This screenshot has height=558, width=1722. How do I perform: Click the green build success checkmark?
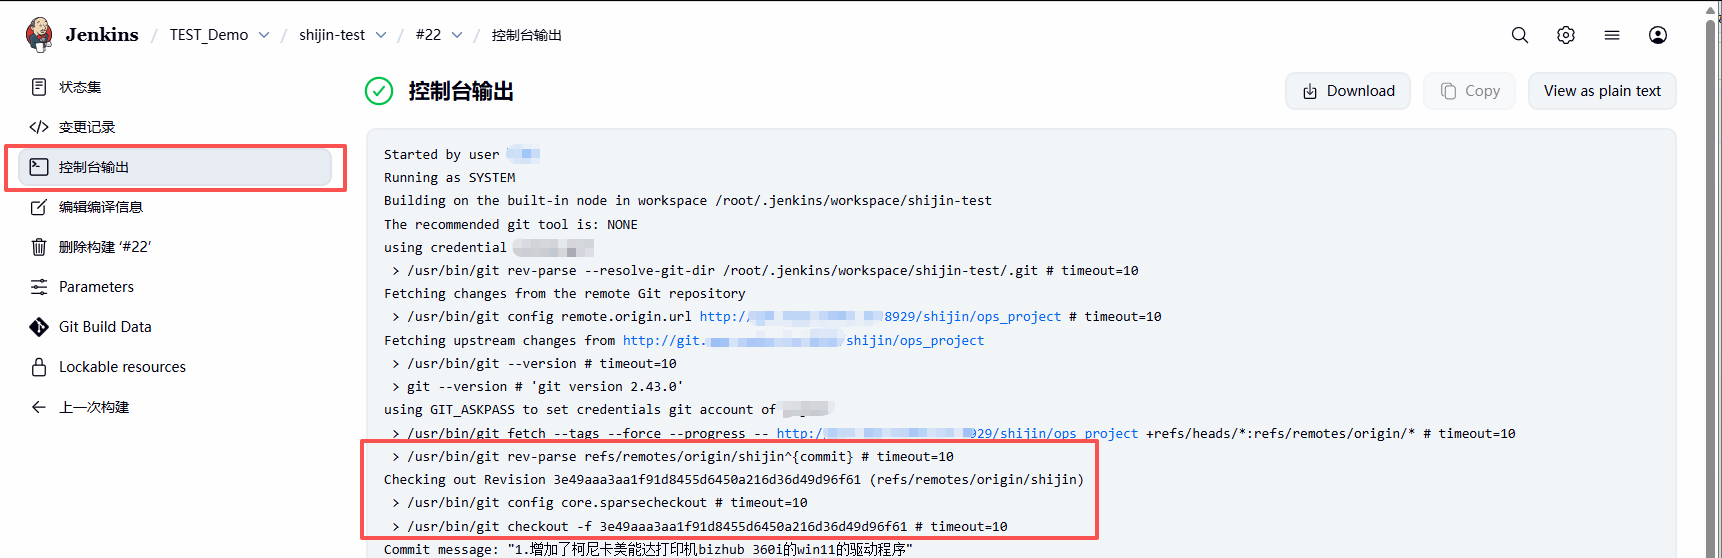(x=379, y=91)
